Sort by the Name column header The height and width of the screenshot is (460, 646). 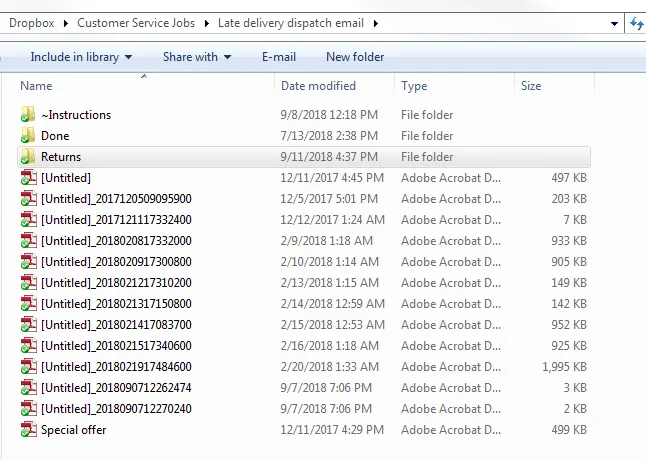[36, 86]
